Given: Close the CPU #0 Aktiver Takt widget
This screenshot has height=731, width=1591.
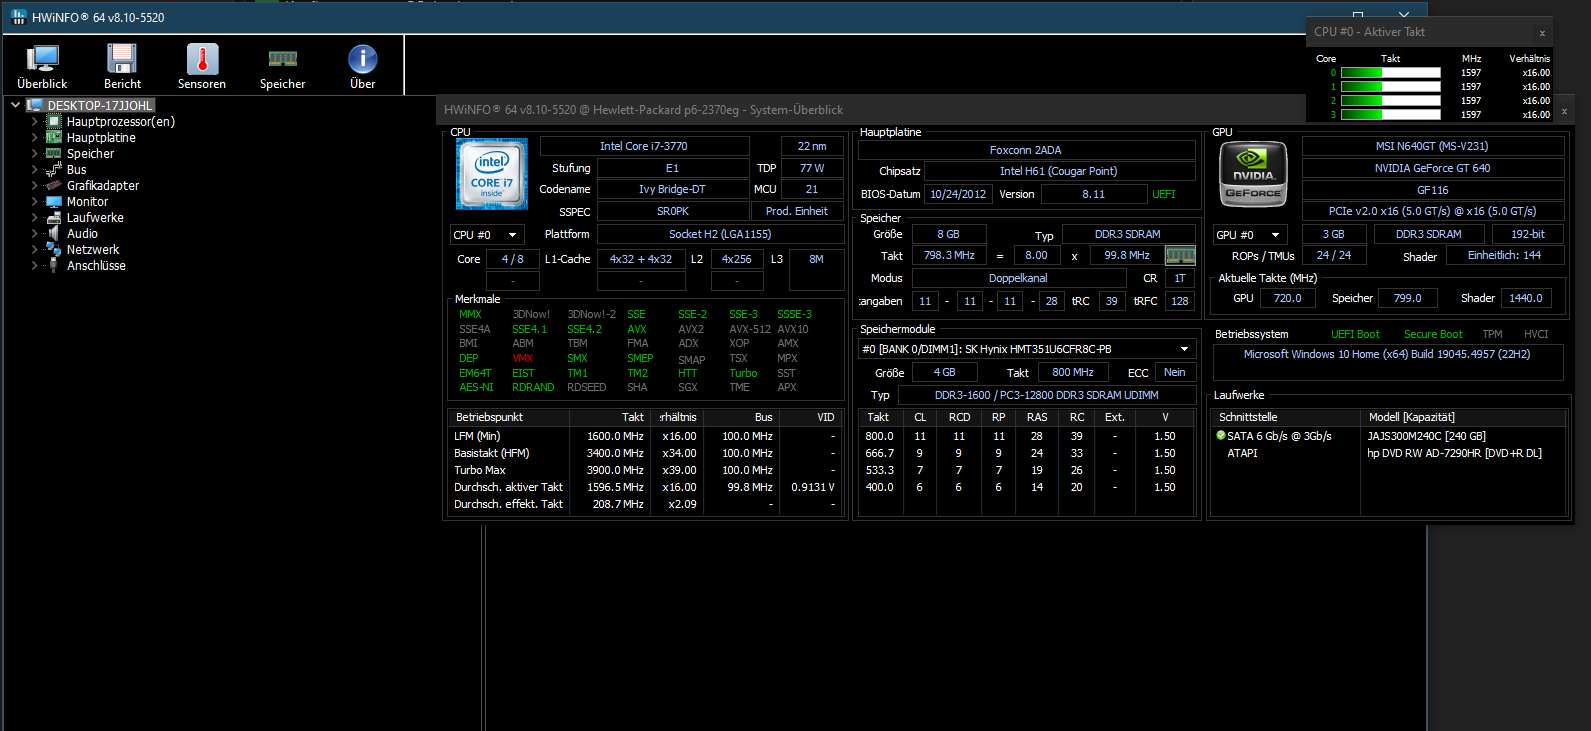Looking at the screenshot, I should 1542,33.
